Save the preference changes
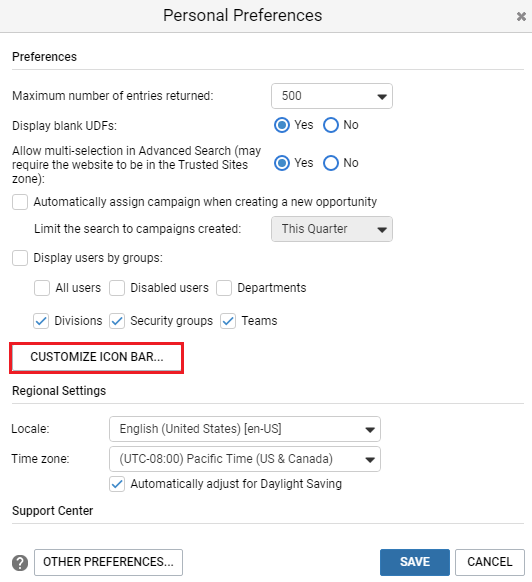This screenshot has height=582, width=532. (415, 562)
